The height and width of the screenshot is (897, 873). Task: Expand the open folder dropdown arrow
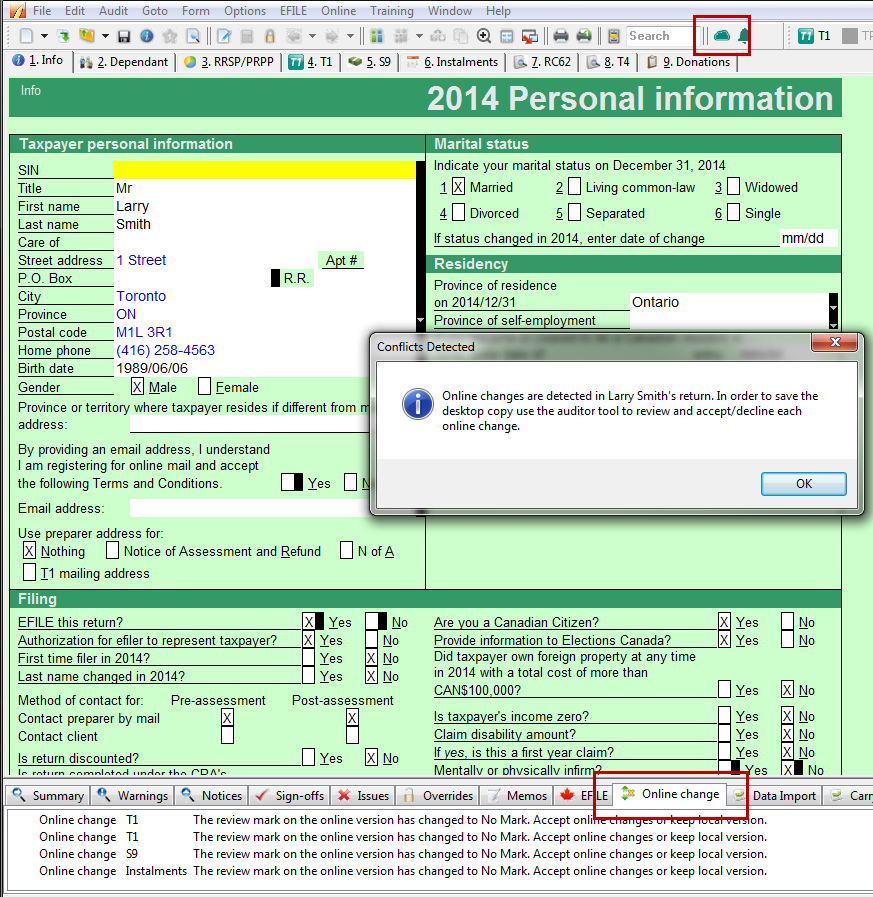click(x=105, y=36)
